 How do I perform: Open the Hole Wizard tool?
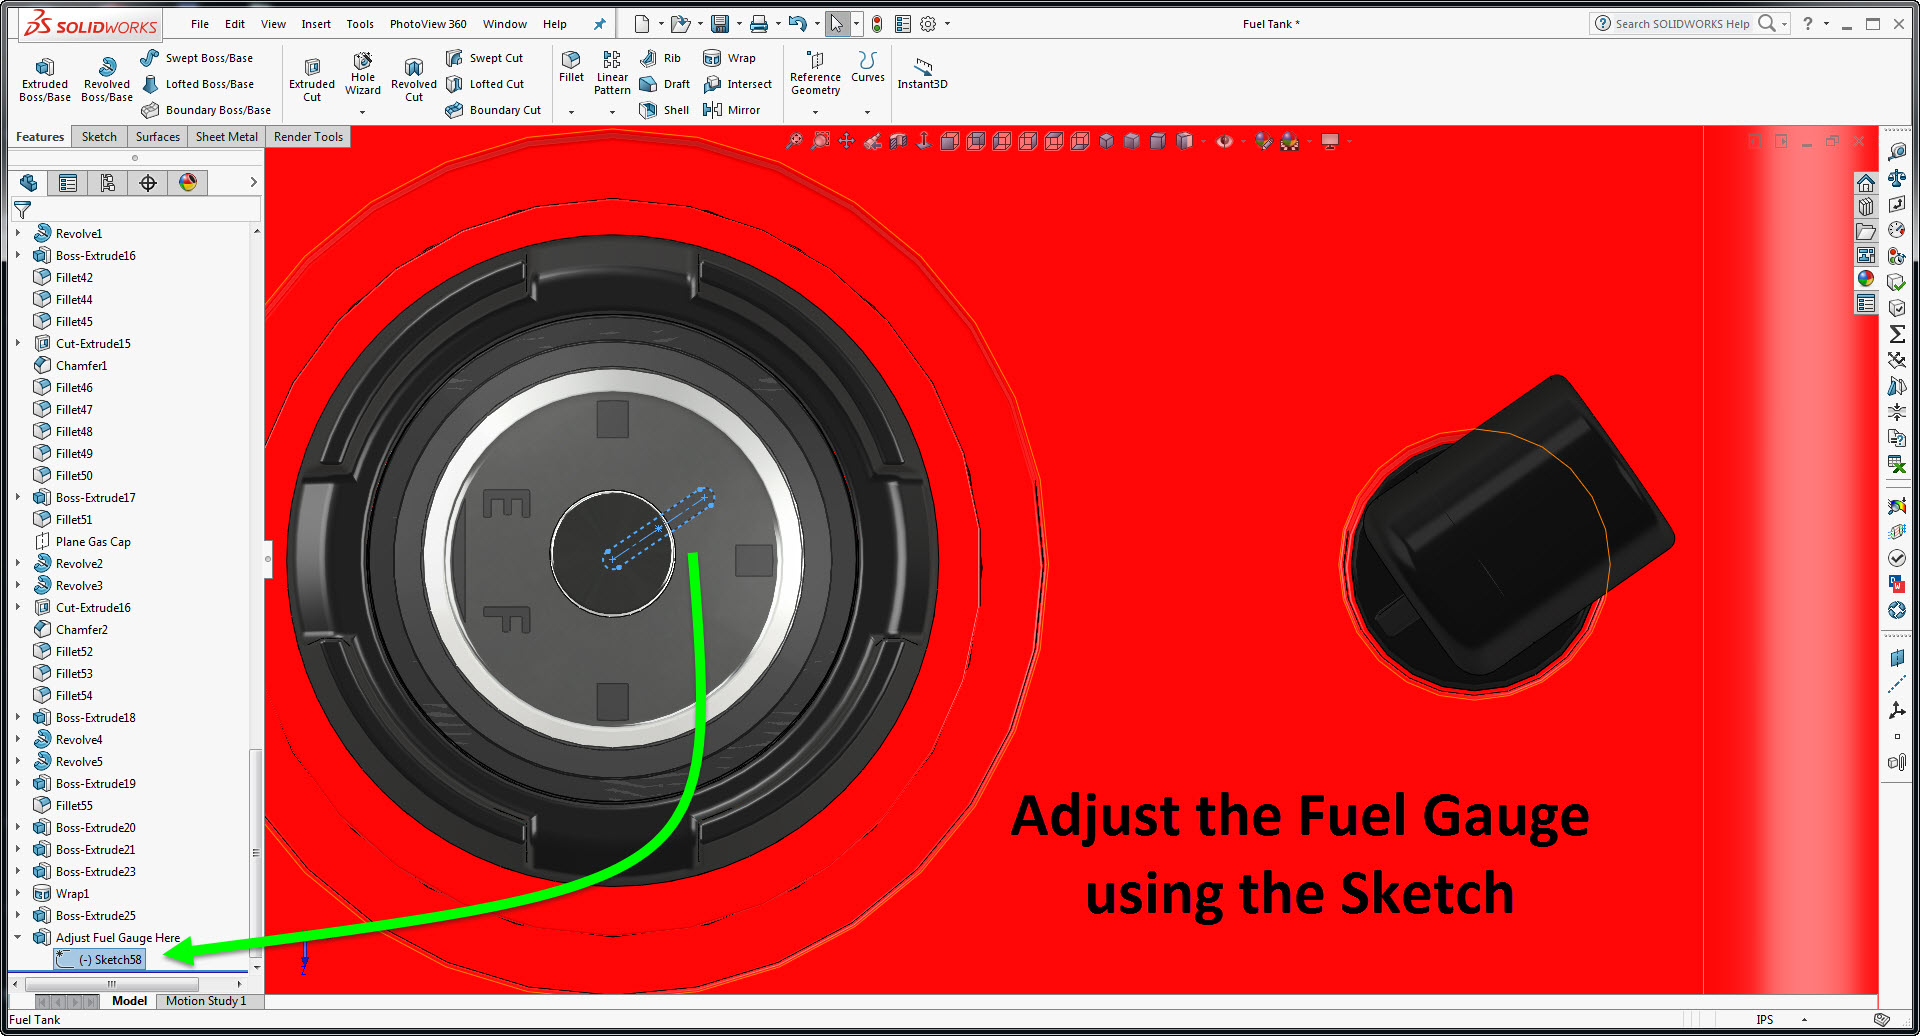(x=363, y=74)
